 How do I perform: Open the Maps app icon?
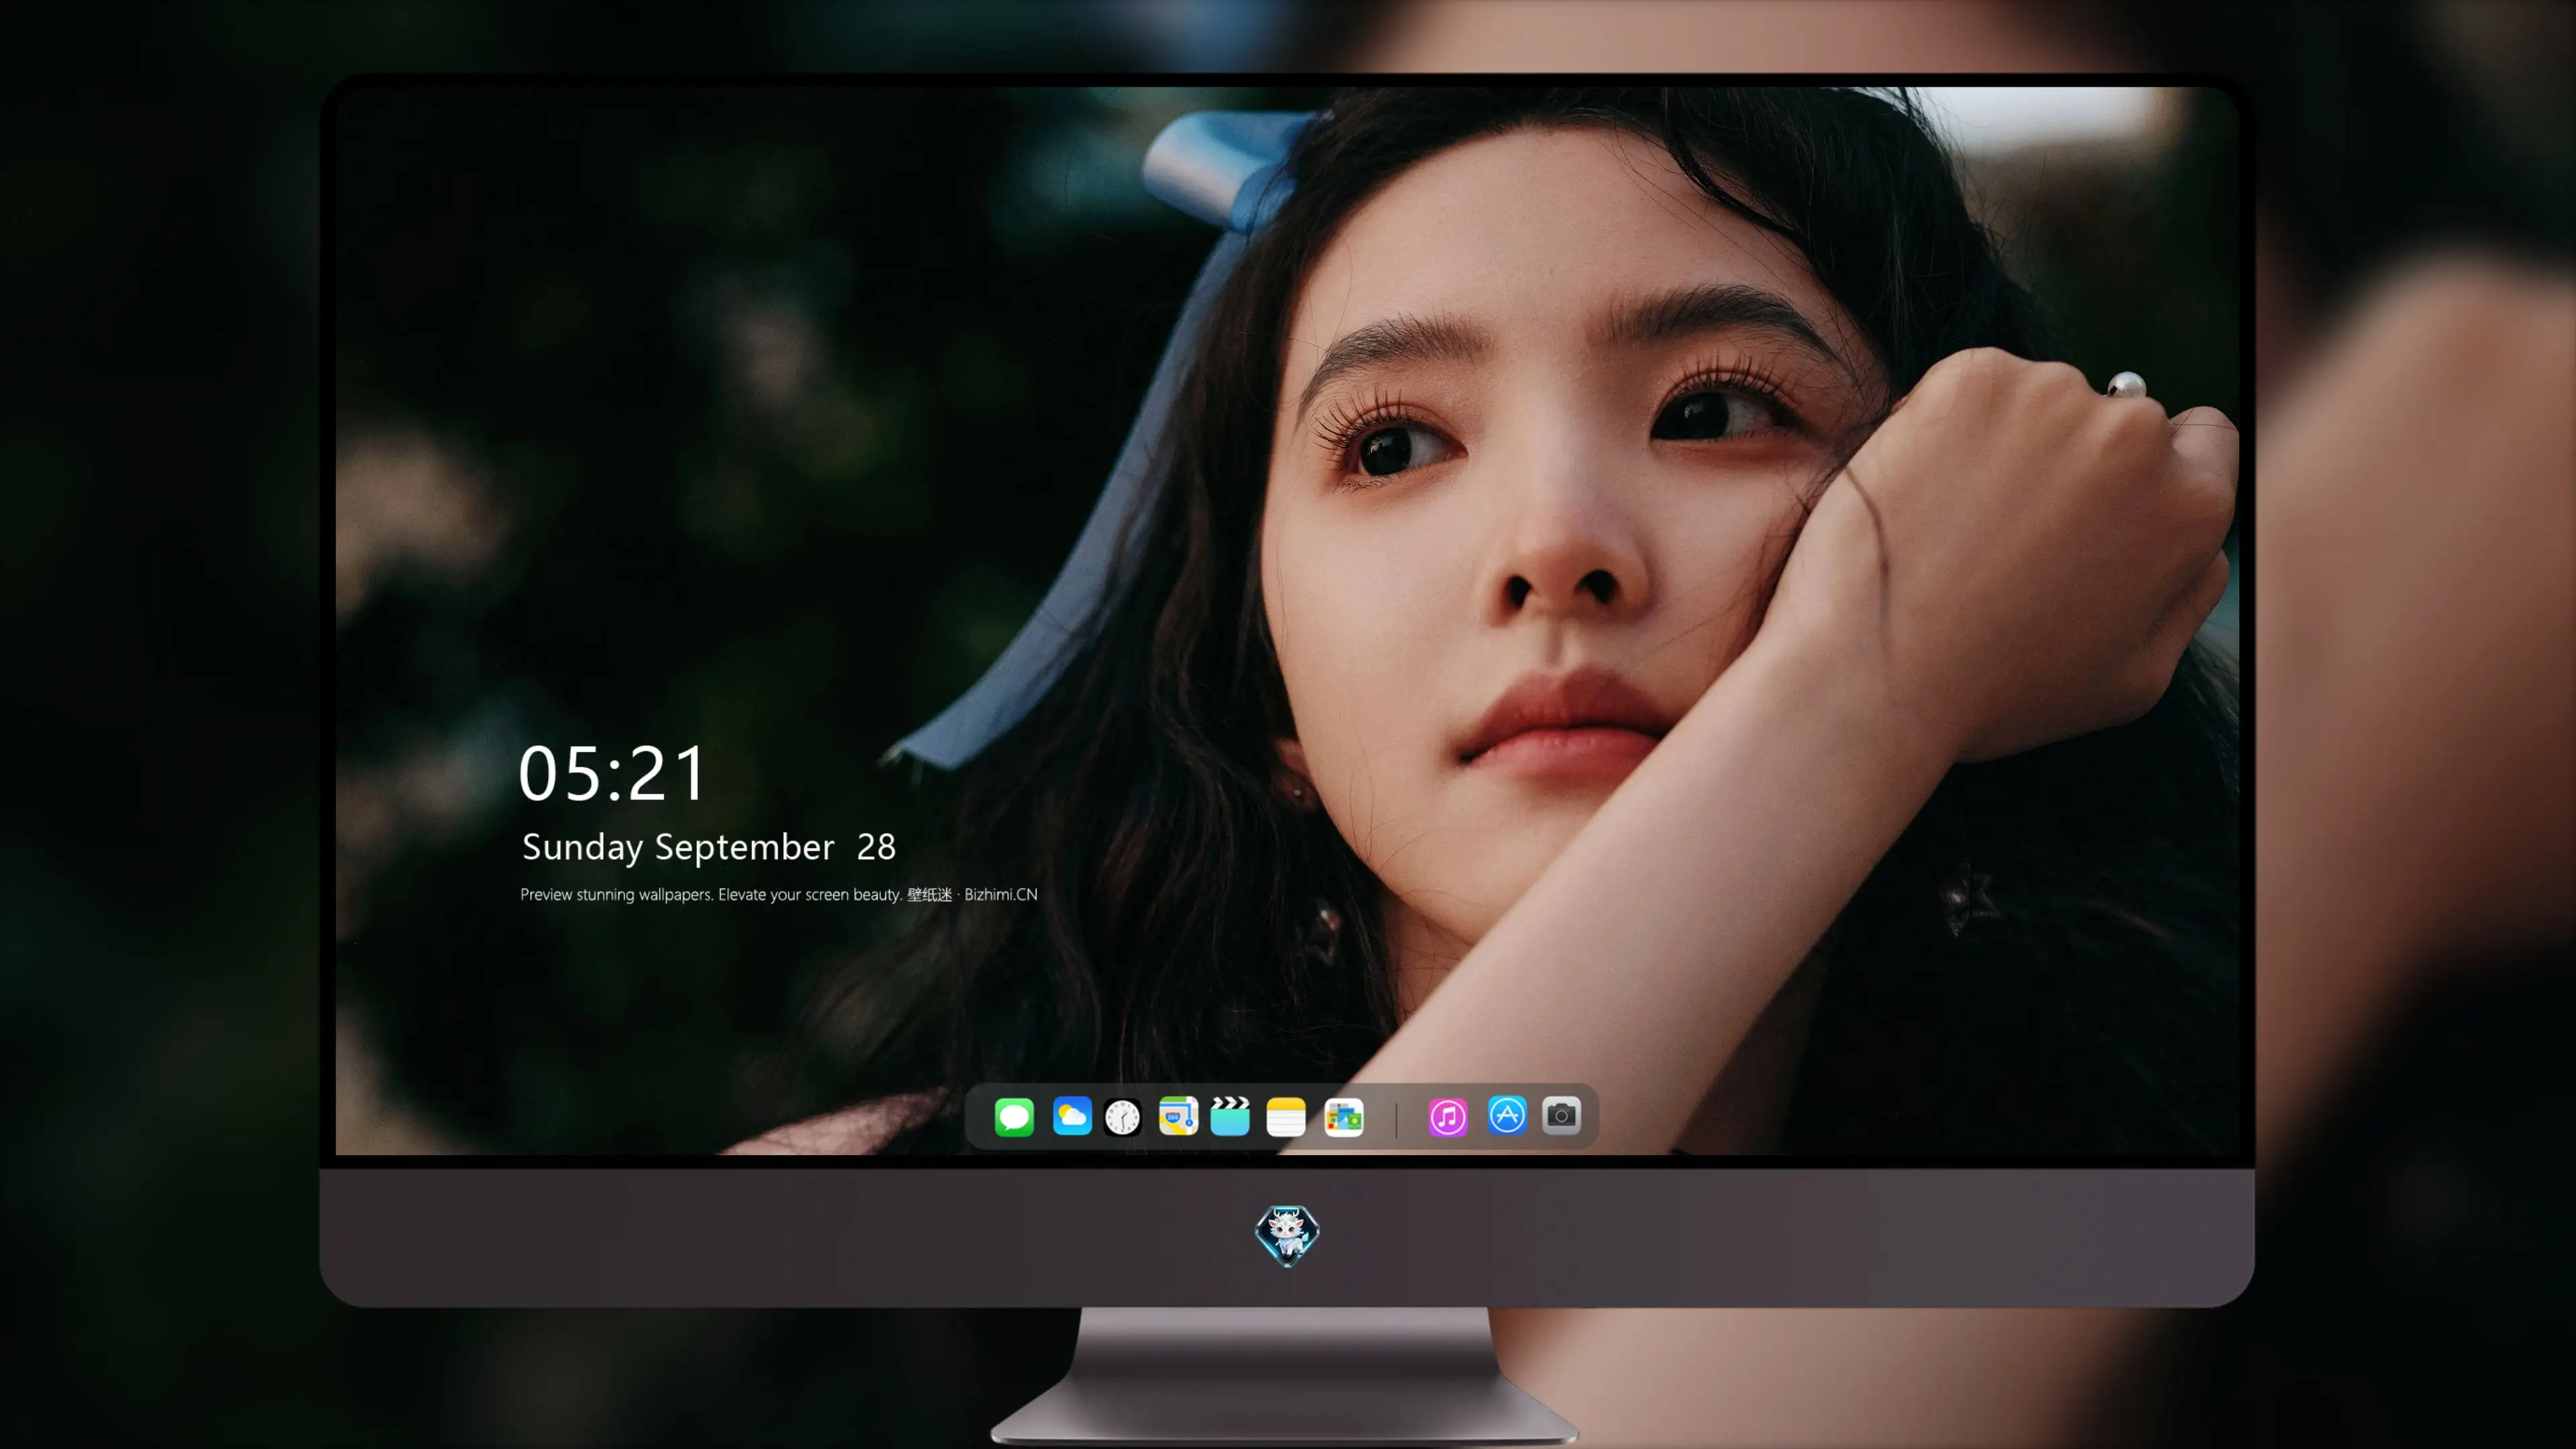point(1178,1116)
